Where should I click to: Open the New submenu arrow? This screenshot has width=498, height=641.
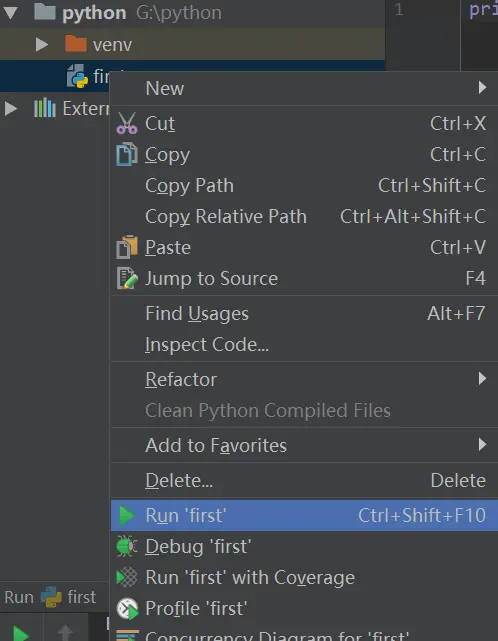point(482,87)
